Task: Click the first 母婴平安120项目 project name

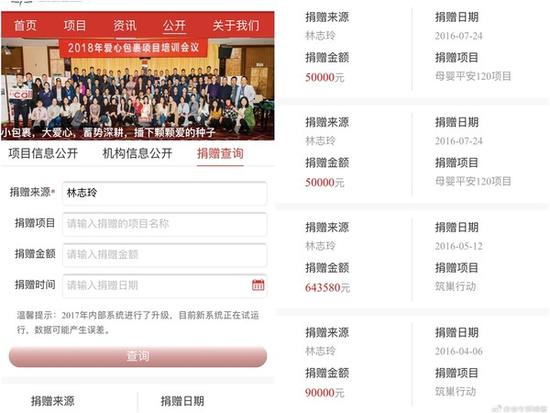Action: click(x=473, y=76)
